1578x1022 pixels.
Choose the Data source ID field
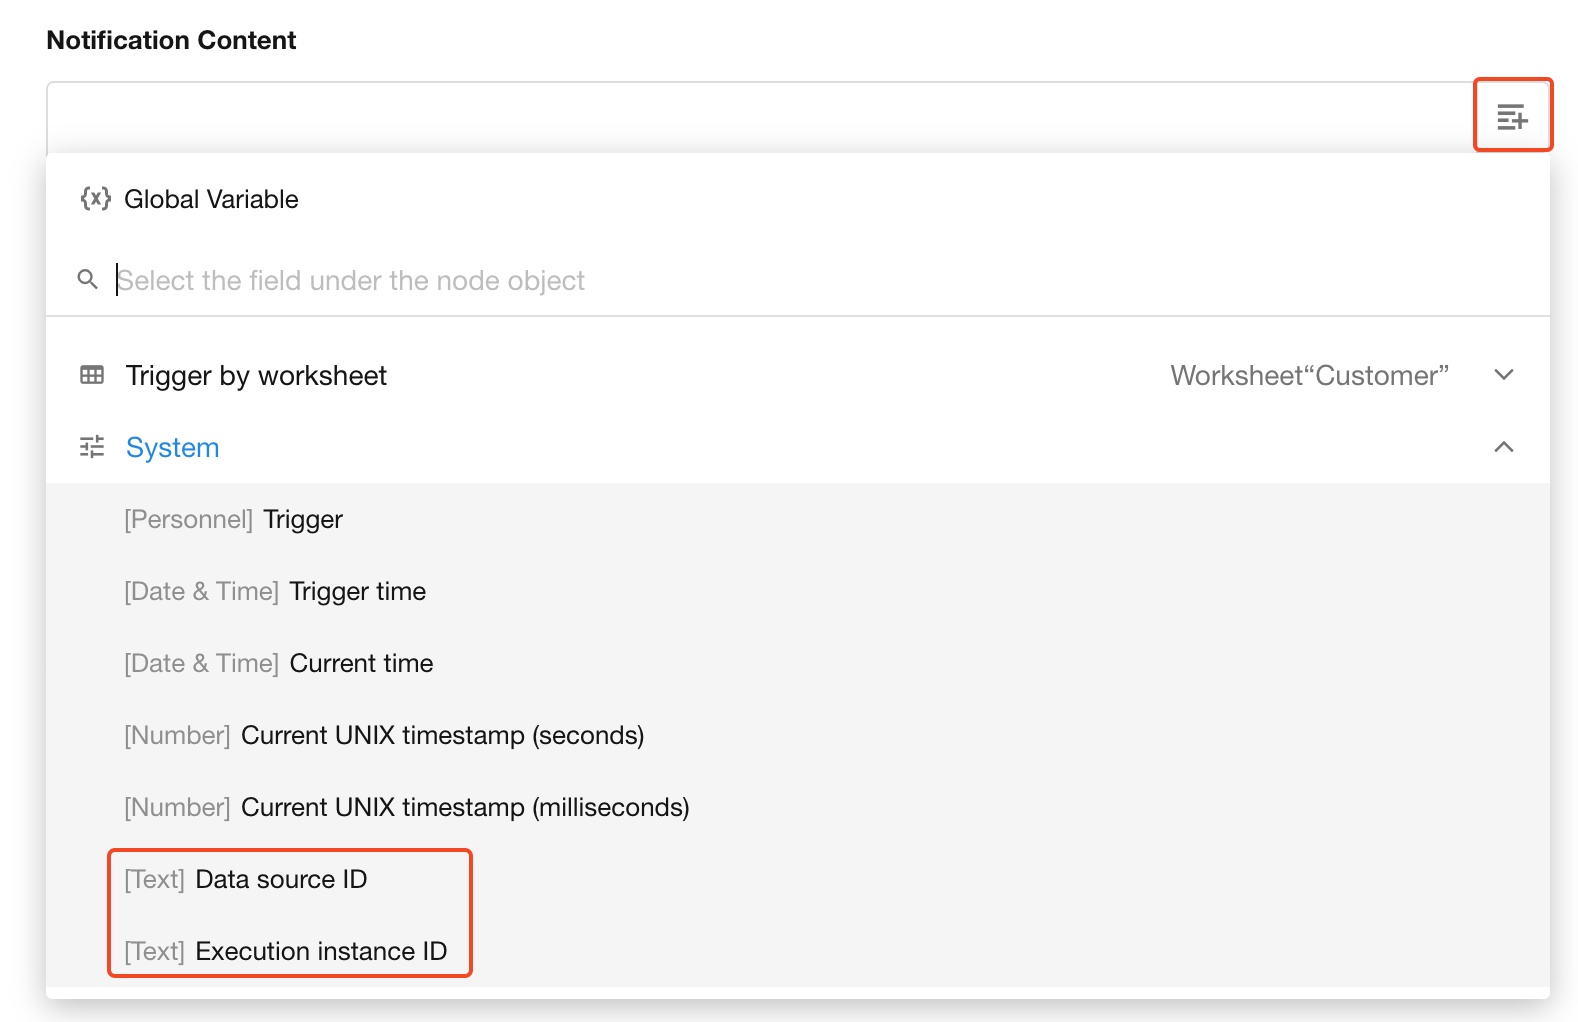(246, 880)
